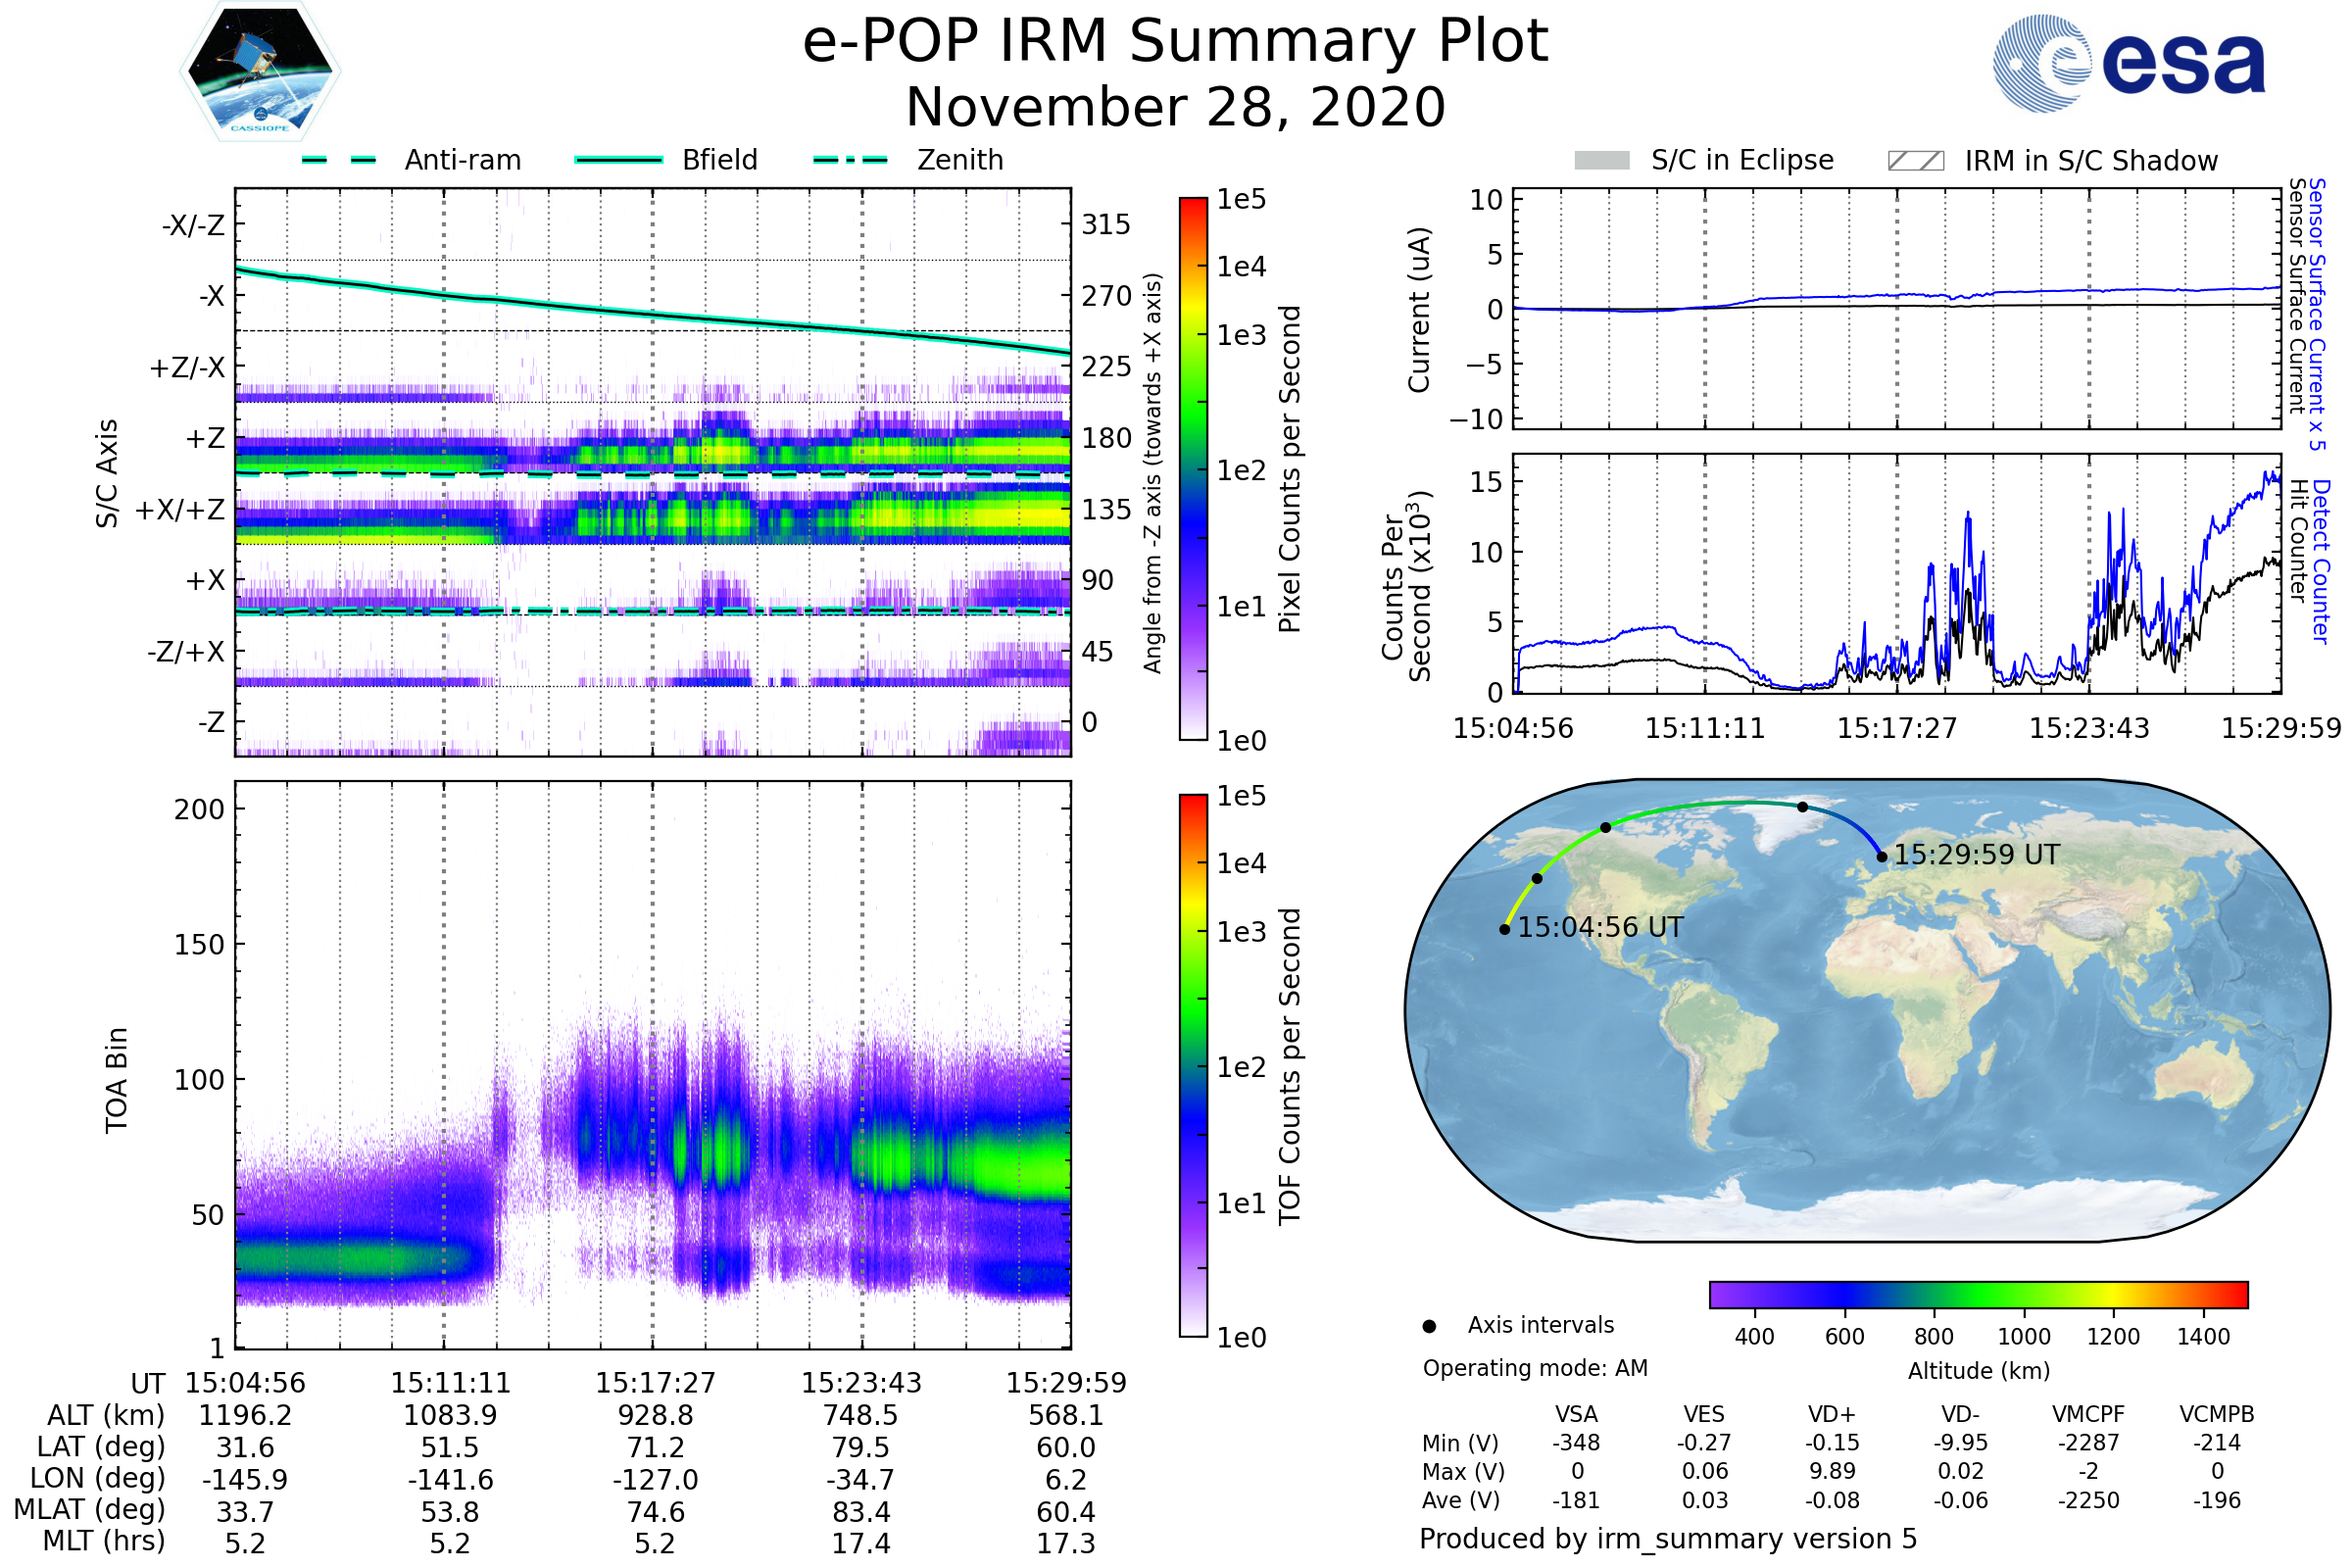Click the Sensor Surface Current x 5 label

click(2316, 314)
